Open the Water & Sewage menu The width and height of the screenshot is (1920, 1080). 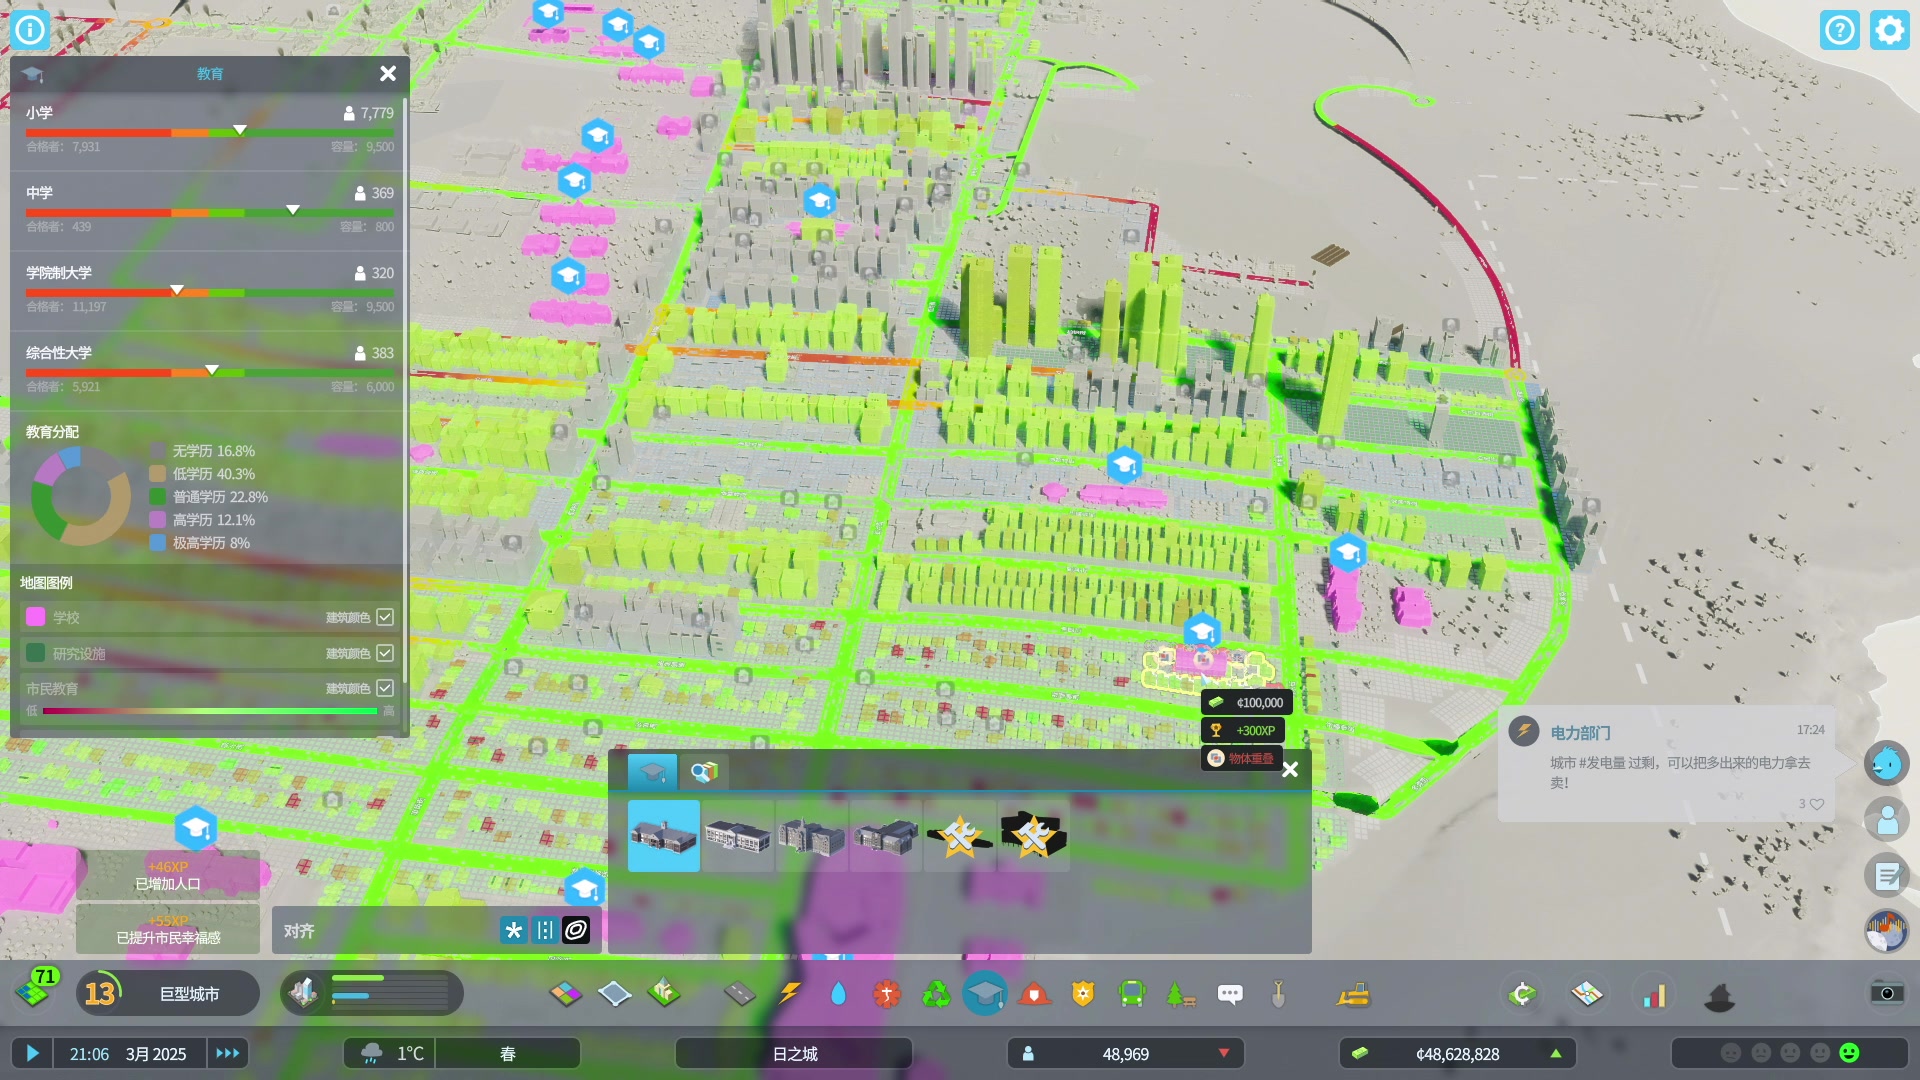tap(838, 994)
